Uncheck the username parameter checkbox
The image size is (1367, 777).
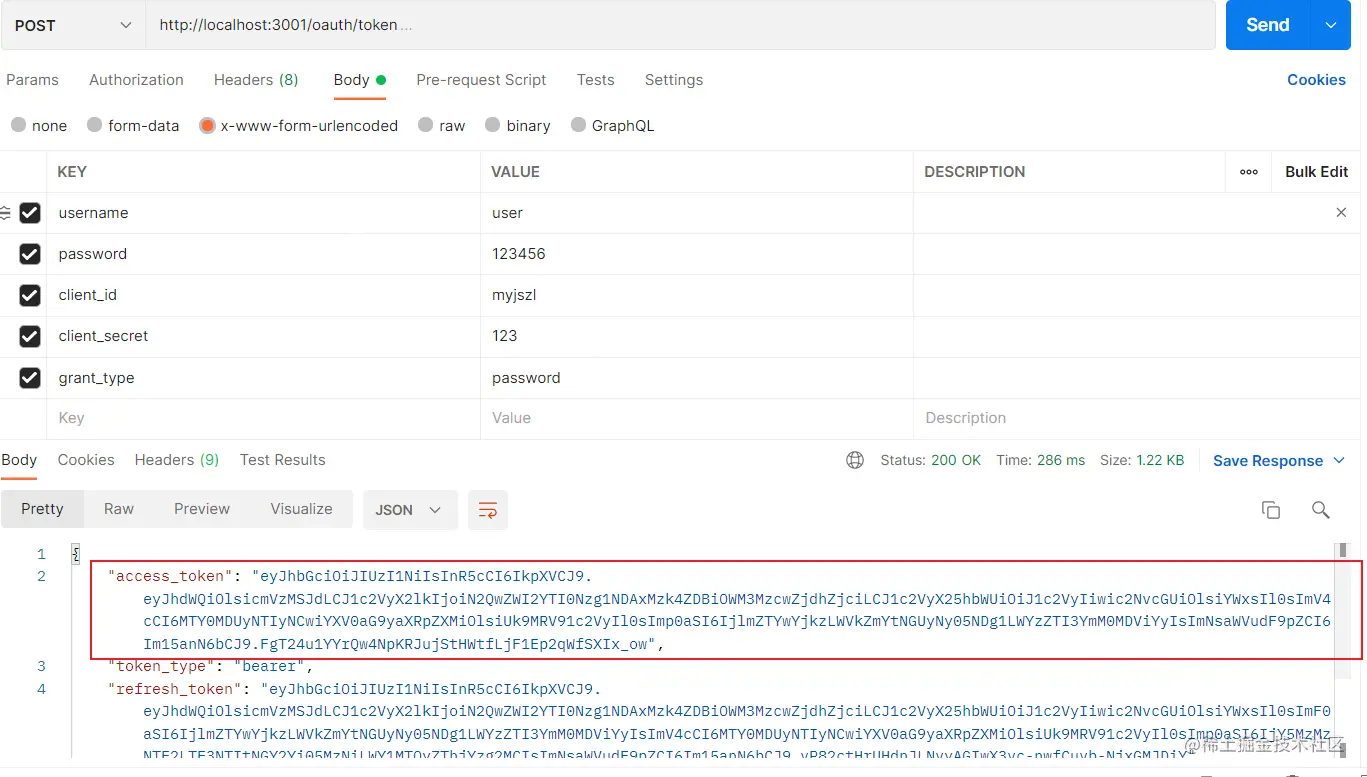[x=30, y=213]
